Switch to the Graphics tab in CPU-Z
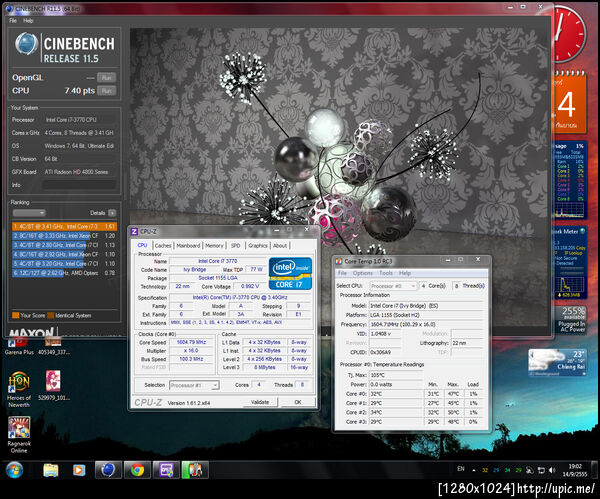The height and width of the screenshot is (499, 600). coord(258,246)
